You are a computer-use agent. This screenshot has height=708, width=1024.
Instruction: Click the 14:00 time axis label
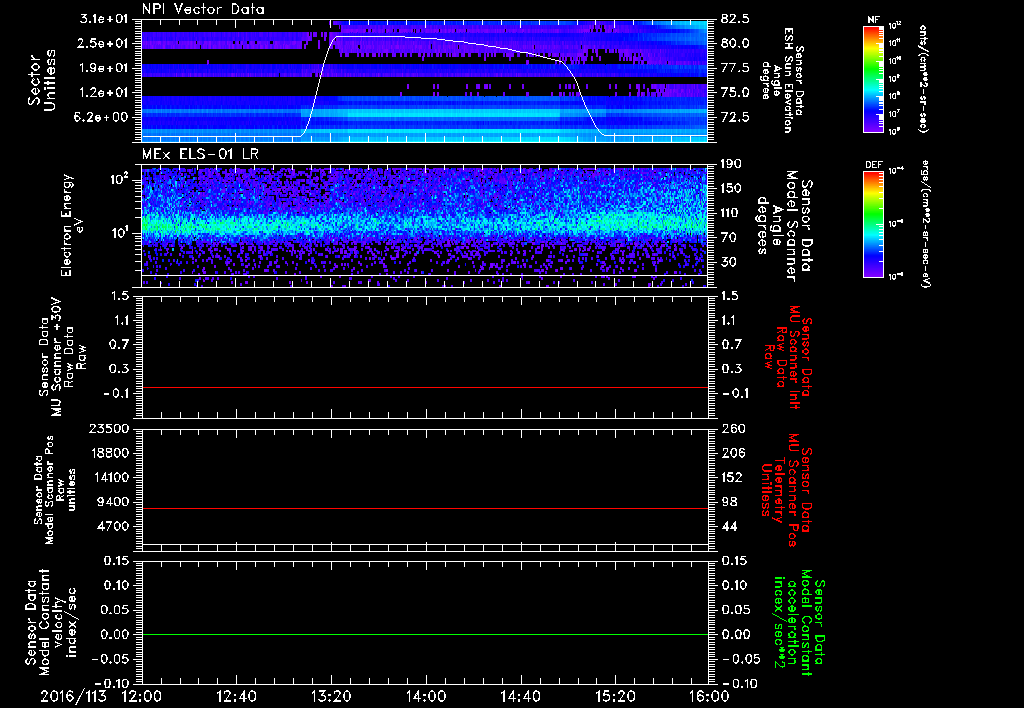pos(426,696)
